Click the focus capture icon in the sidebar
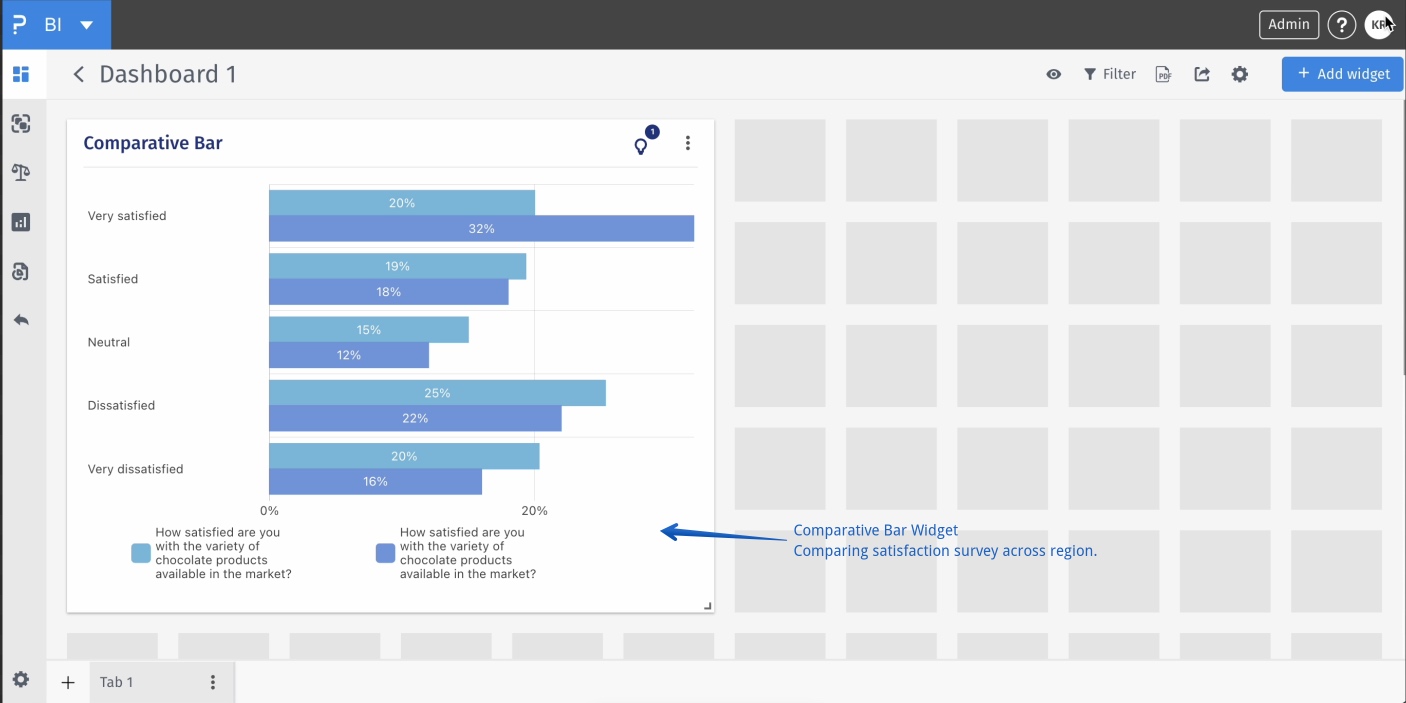The image size is (1406, 703). pyautogui.click(x=21, y=123)
